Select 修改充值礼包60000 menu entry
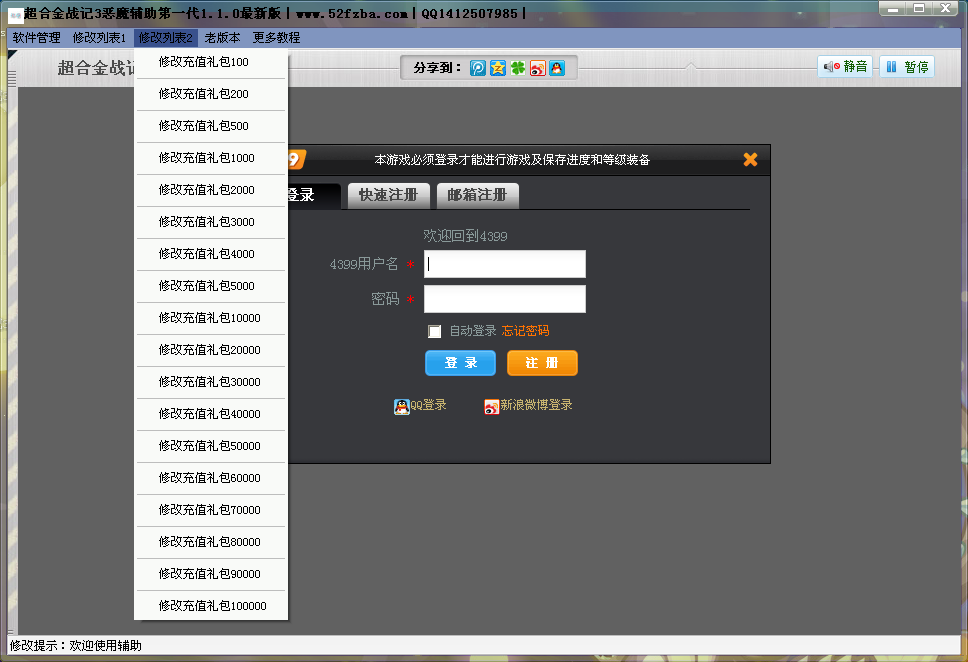Image resolution: width=968 pixels, height=662 pixels. pos(211,478)
